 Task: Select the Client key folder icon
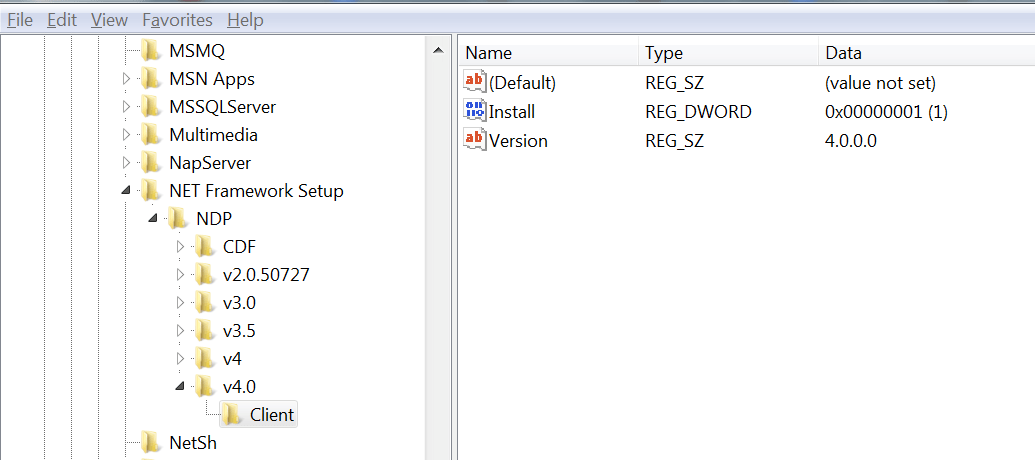pos(232,415)
